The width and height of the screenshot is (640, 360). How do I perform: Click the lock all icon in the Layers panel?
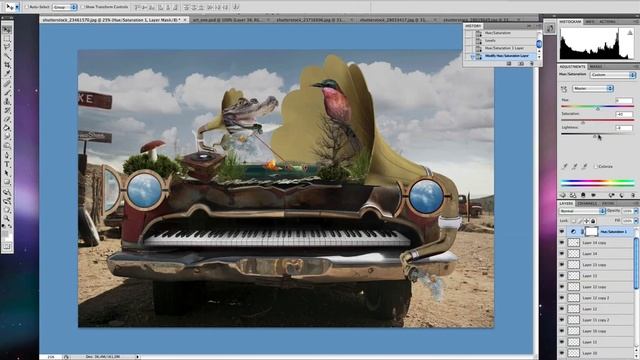click(593, 221)
